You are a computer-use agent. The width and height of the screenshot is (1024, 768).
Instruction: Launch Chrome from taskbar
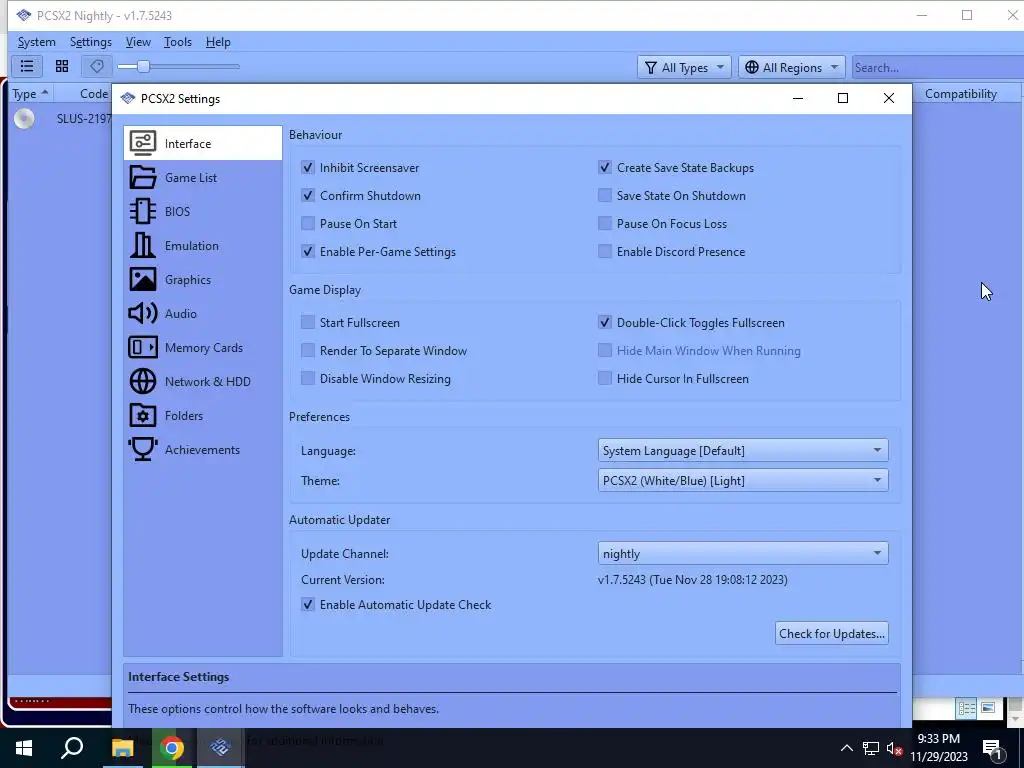[172, 748]
